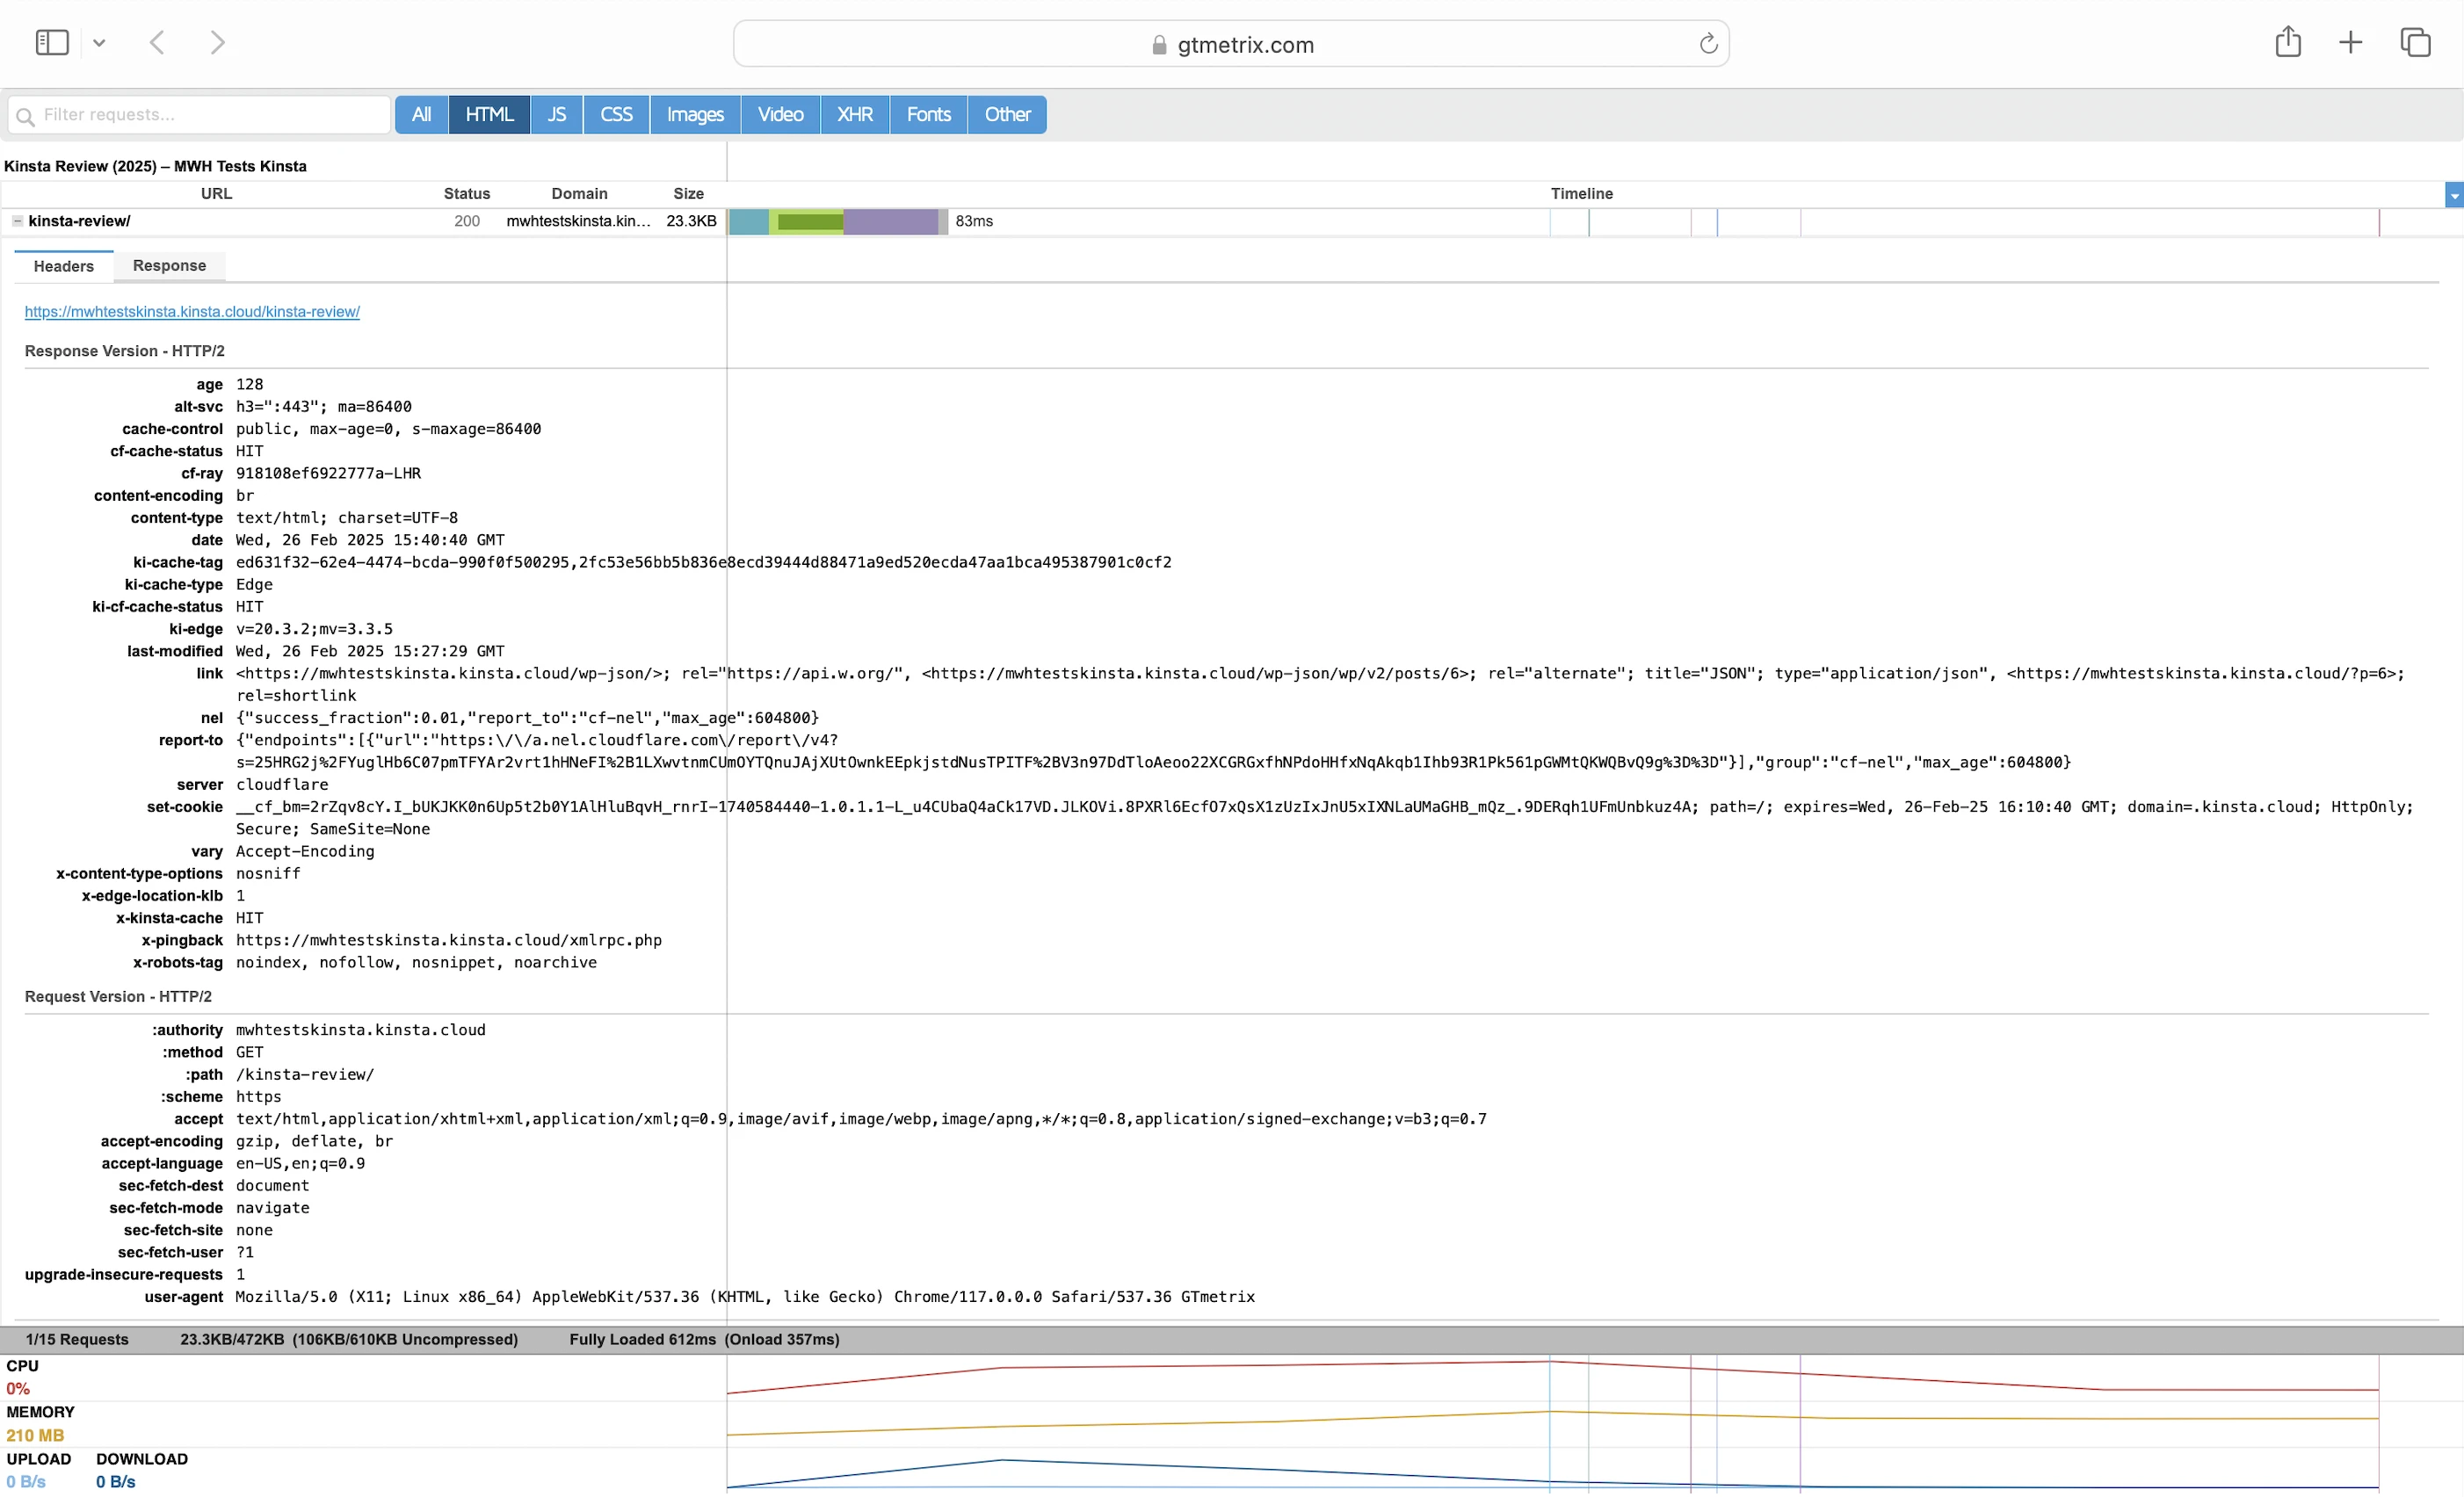Viewport: 2464px width, 1497px height.
Task: Open the mwhtestskinsta.kinsta.cloud/kinsta-review link
Action: pos(192,312)
